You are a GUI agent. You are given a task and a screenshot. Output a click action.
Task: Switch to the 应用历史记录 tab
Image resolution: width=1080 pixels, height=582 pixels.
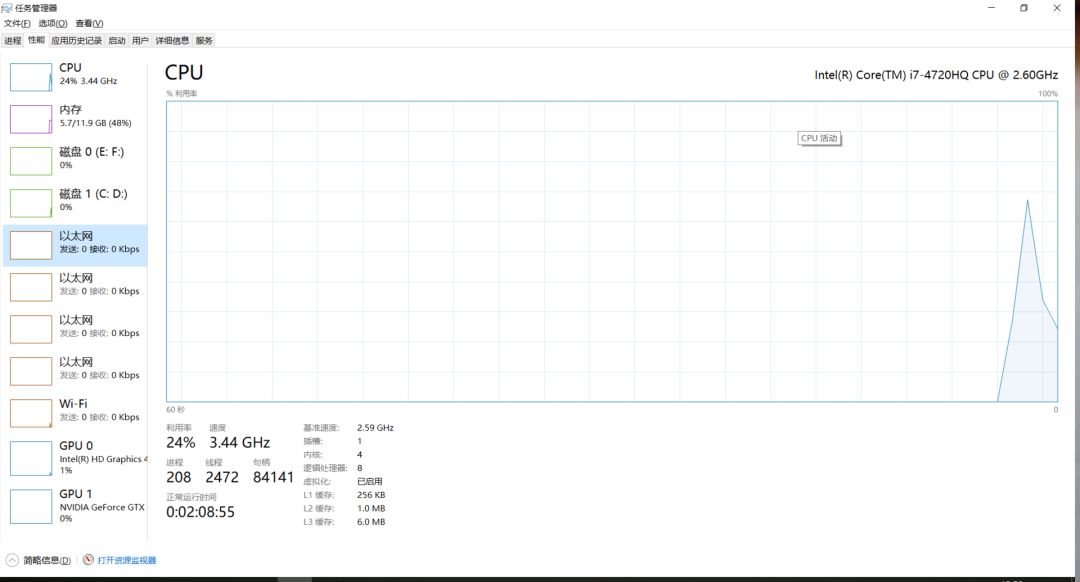(x=76, y=41)
